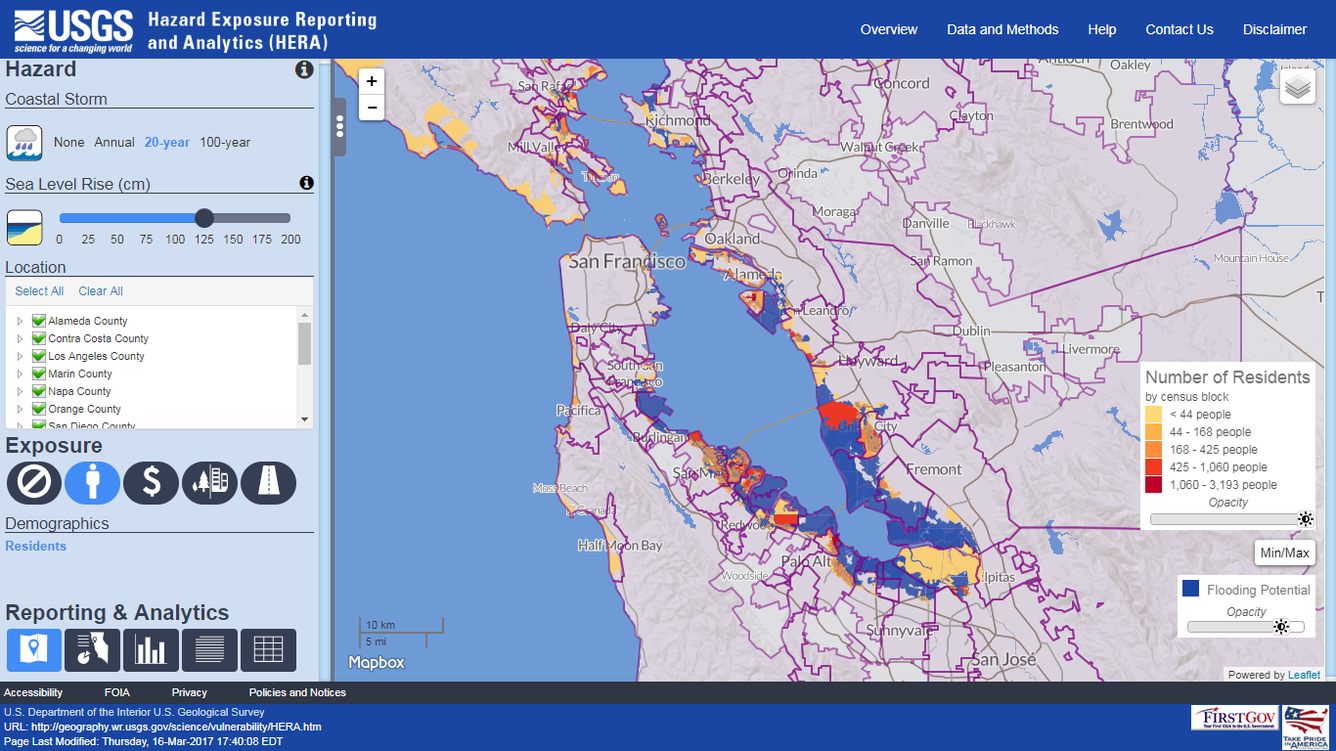Open the bar chart analytics view
The height and width of the screenshot is (751, 1336).
151,650
